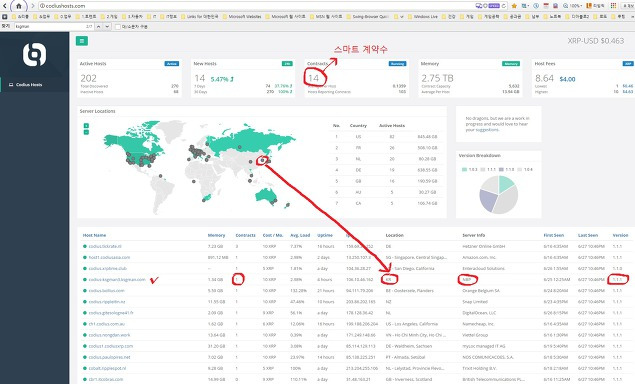635x384 pixels.
Task: Sort table by Memory column header
Action: point(216,235)
